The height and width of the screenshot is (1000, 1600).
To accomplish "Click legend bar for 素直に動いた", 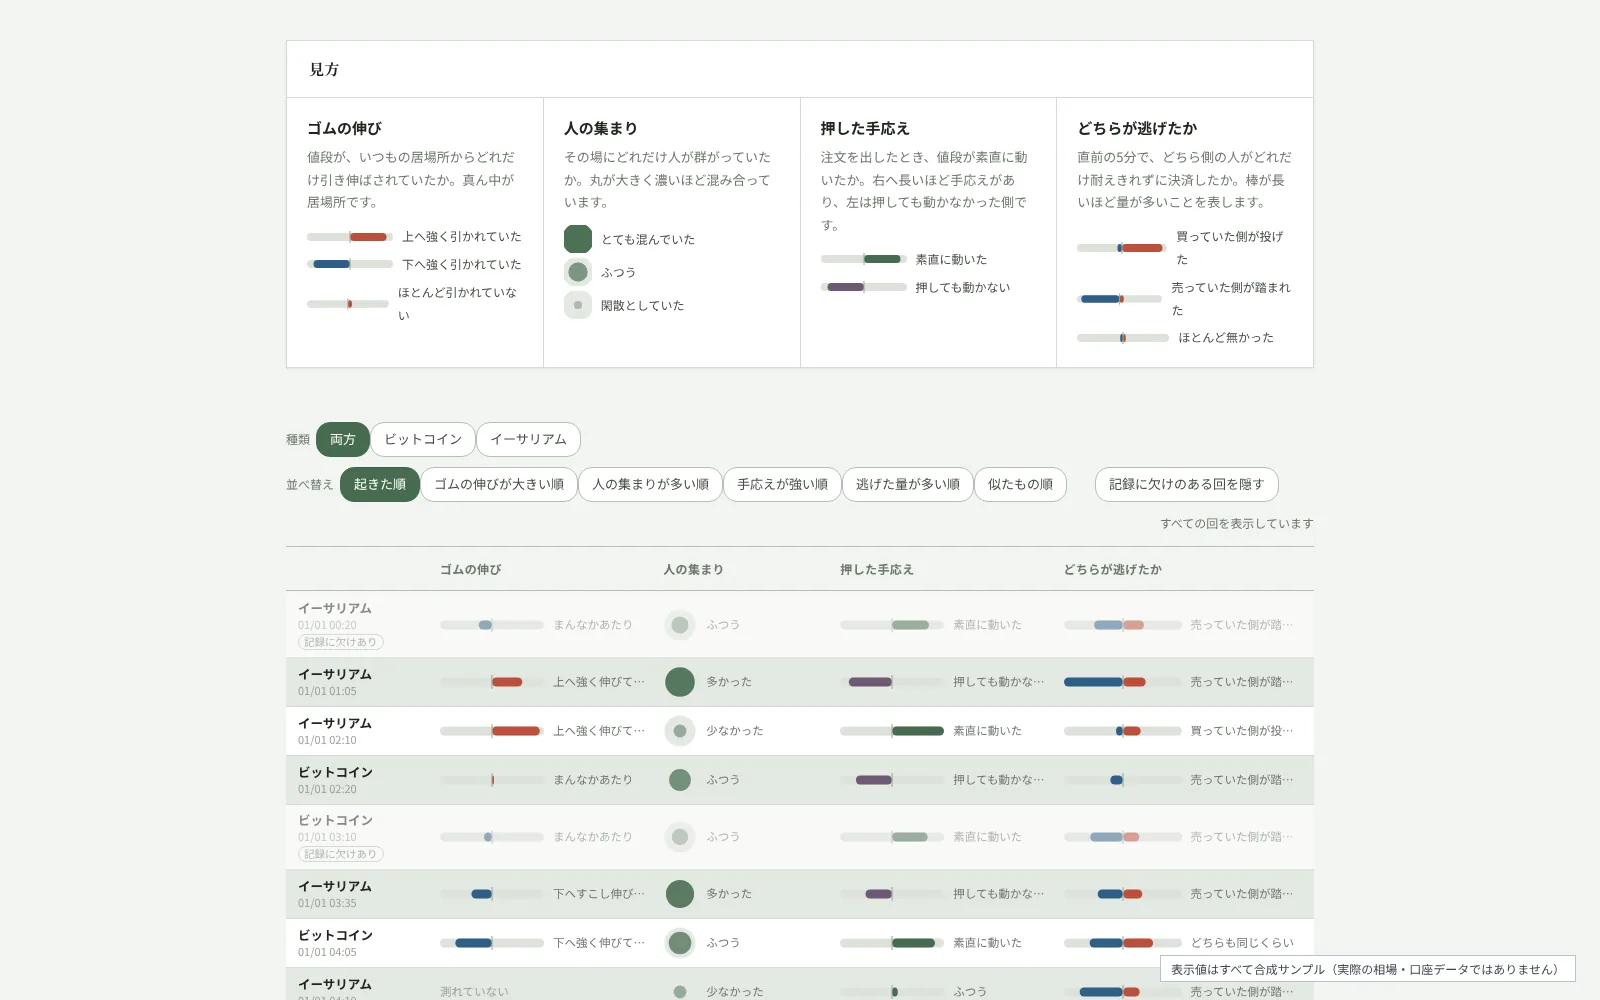I will [x=864, y=259].
